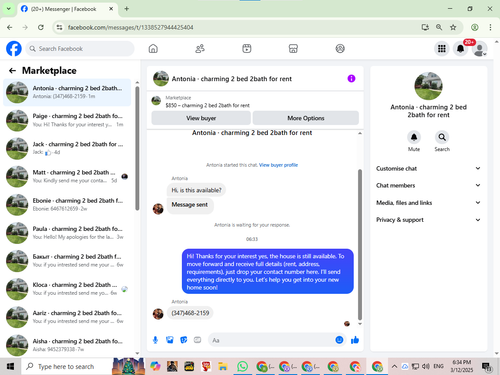This screenshot has height=375, width=500.
Task: Click the browser reload button
Action: tap(41, 27)
